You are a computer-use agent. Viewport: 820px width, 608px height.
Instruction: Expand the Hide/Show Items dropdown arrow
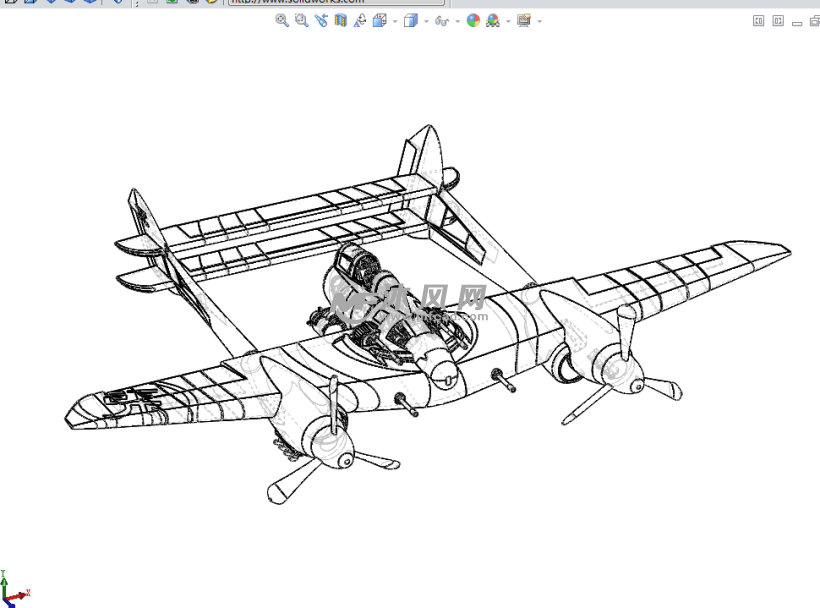click(458, 21)
